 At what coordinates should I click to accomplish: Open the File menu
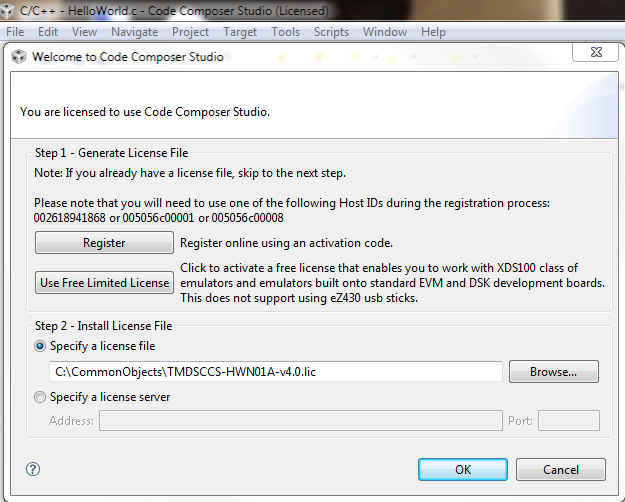tap(15, 32)
